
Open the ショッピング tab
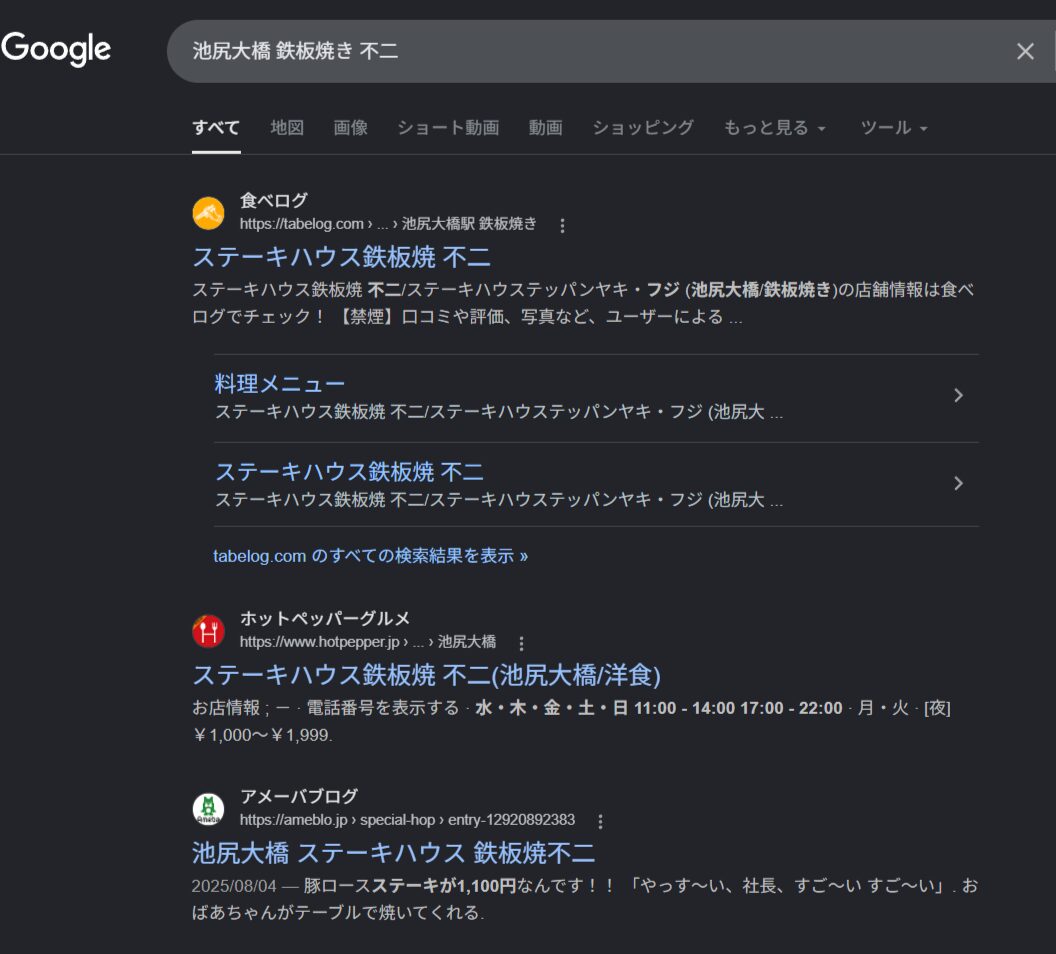point(642,127)
